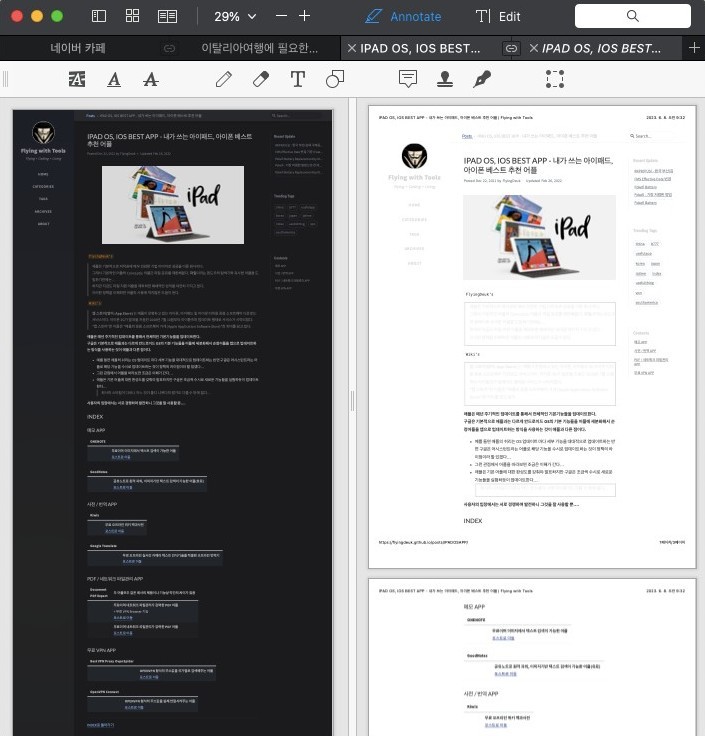
Task: Select the signature pen tool
Action: coord(482,79)
